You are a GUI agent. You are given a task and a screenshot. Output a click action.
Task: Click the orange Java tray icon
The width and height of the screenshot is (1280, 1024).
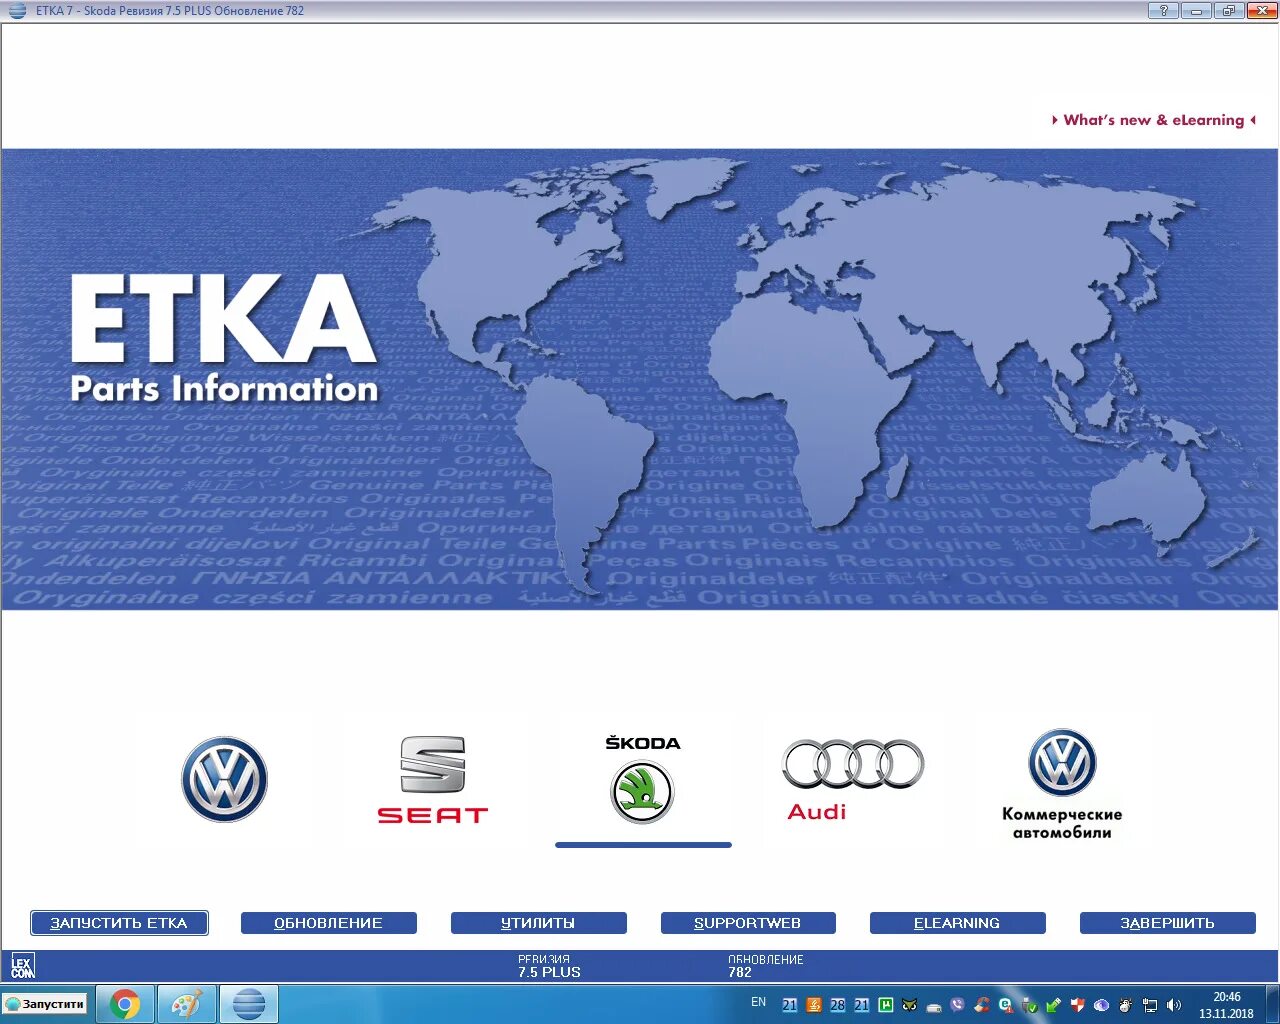814,1005
